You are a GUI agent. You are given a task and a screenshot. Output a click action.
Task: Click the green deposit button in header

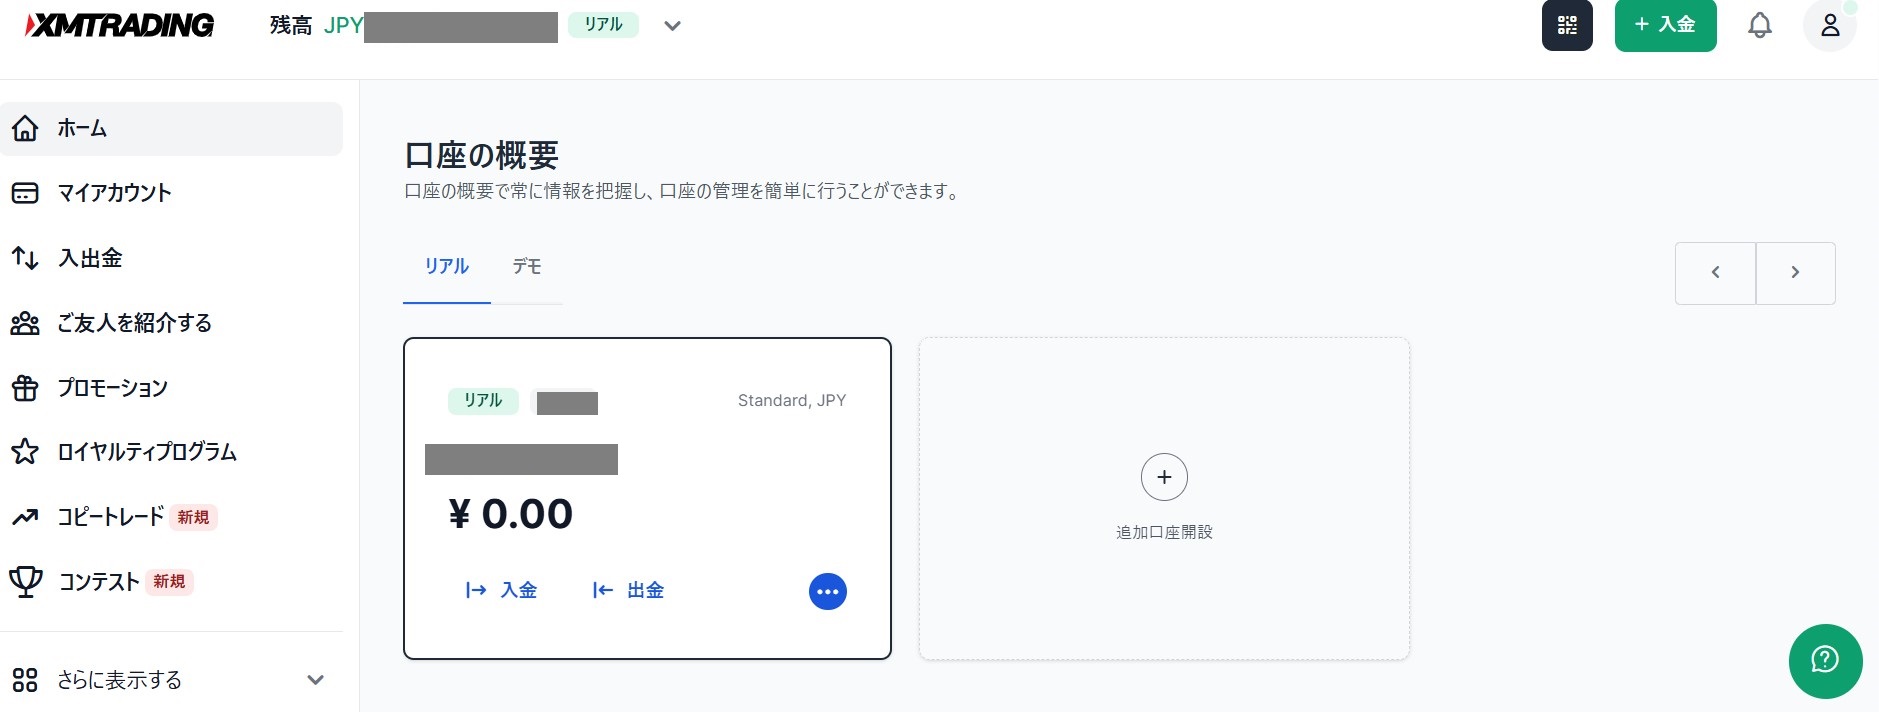(1665, 26)
